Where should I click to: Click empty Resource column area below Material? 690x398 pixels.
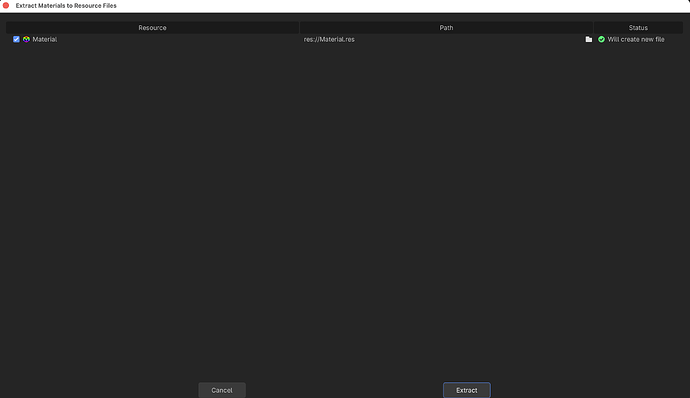152,198
